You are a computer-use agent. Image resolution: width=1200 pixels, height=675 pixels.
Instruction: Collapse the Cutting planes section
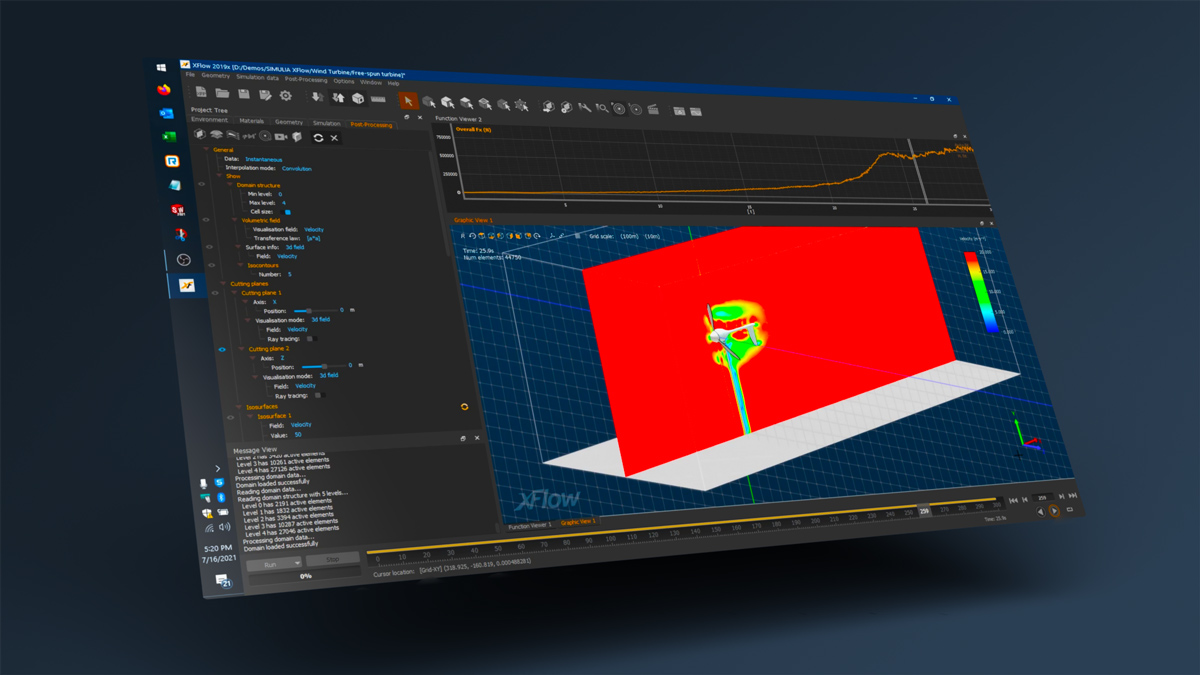tap(222, 284)
